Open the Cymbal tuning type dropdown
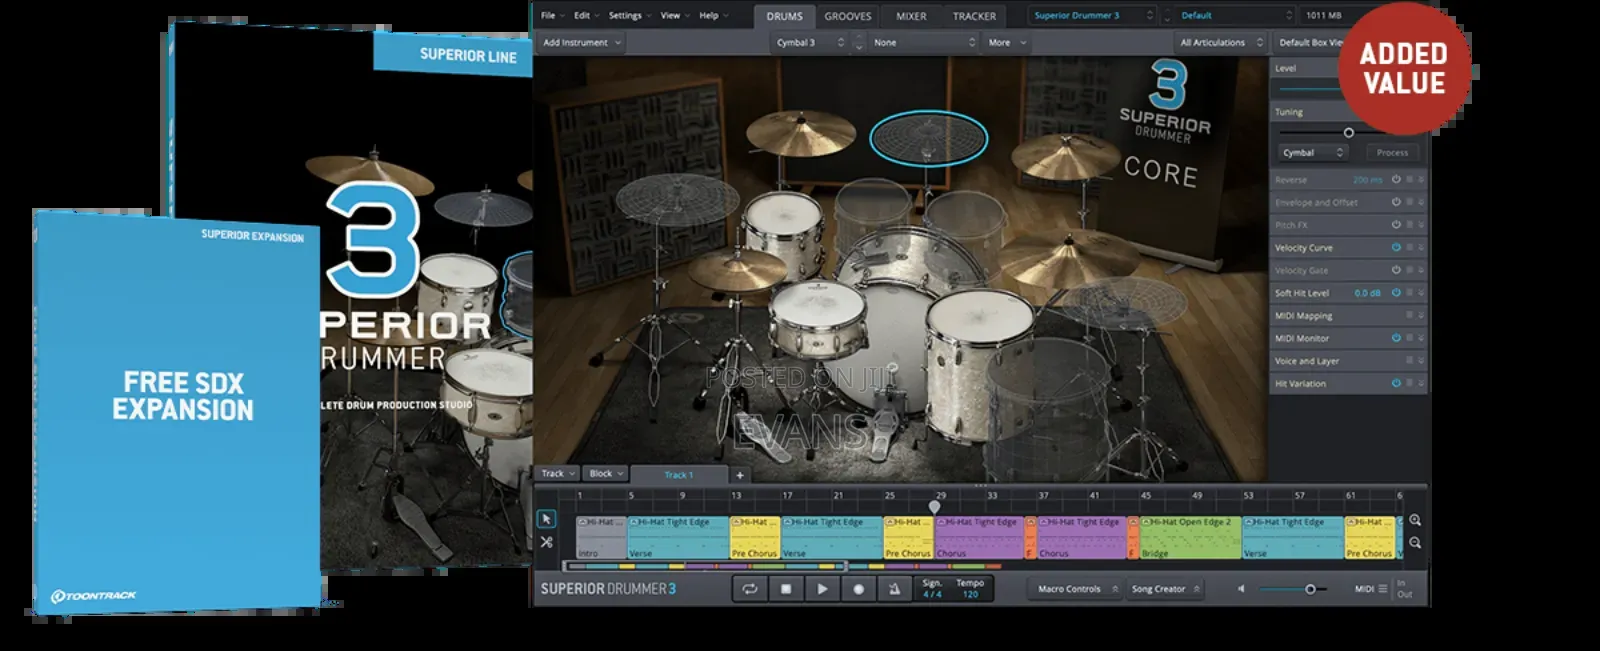1600x651 pixels. (x=1314, y=153)
